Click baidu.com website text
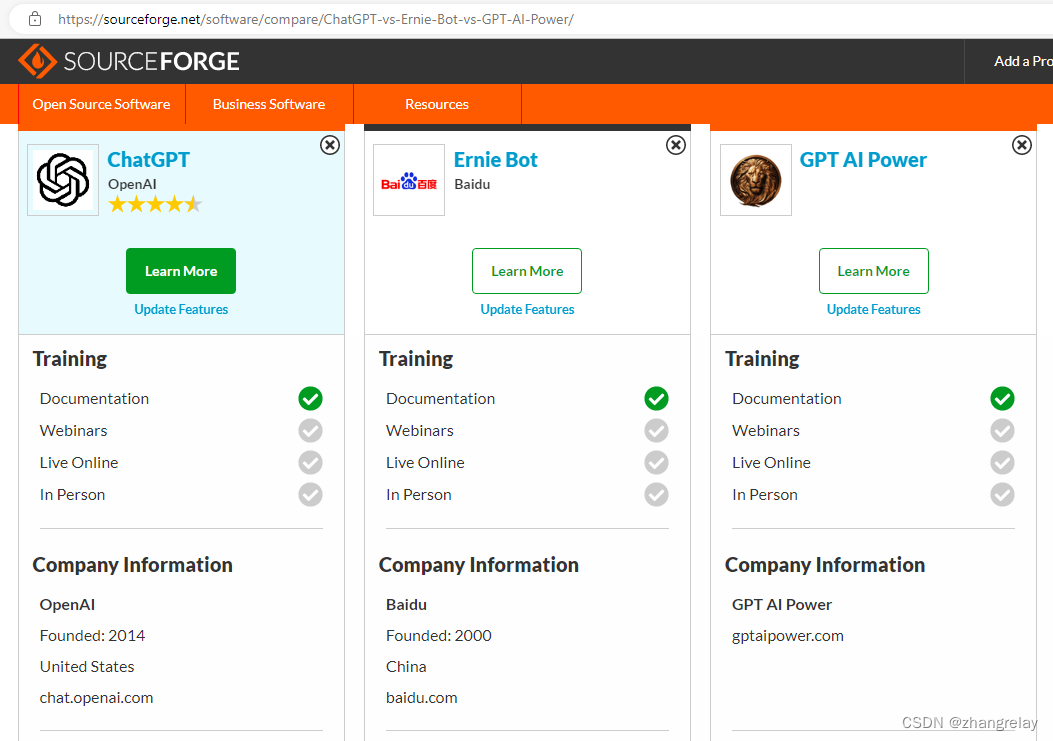This screenshot has width=1053, height=741. pos(422,698)
